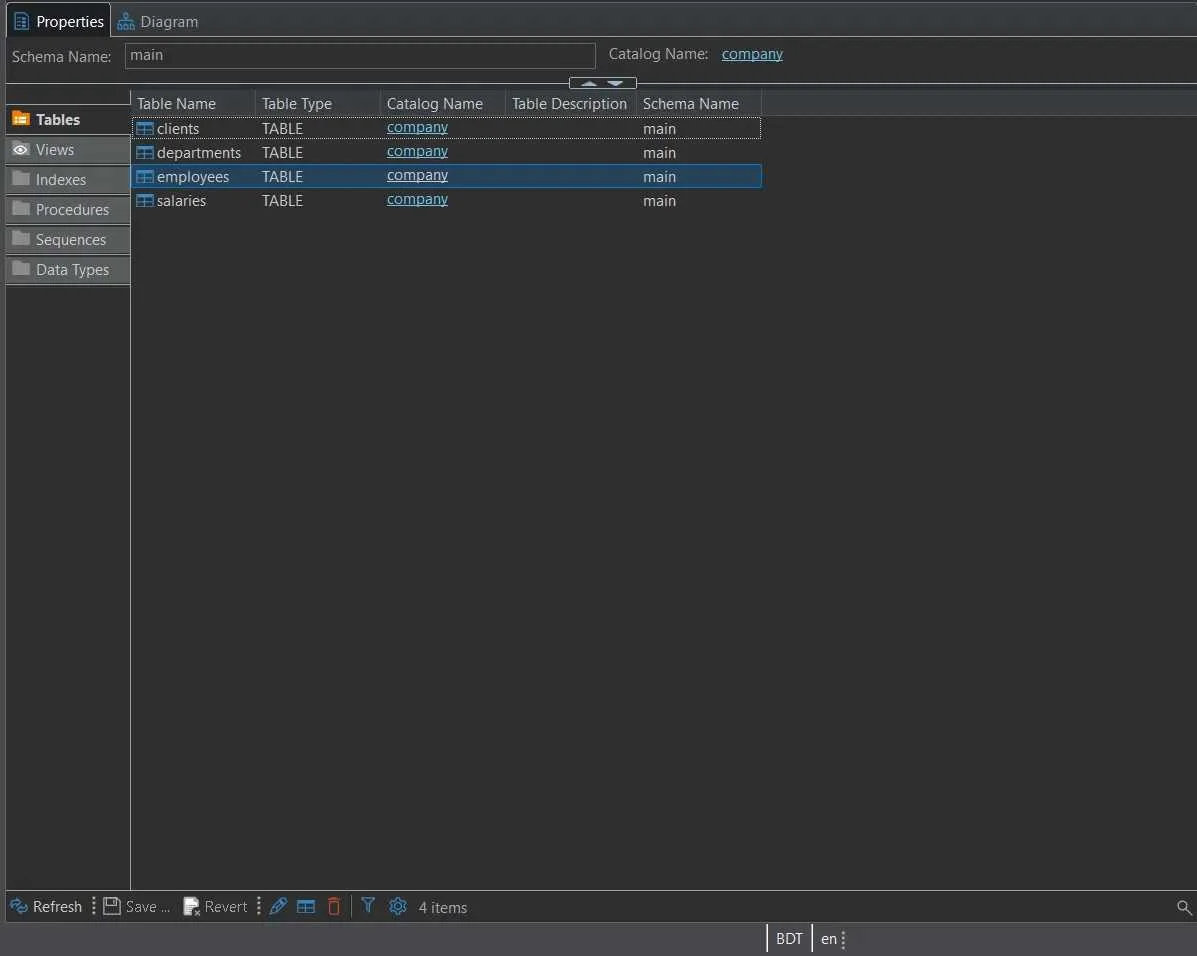Expand the properties panel with down arrow
The image size is (1197, 956).
[x=615, y=83]
